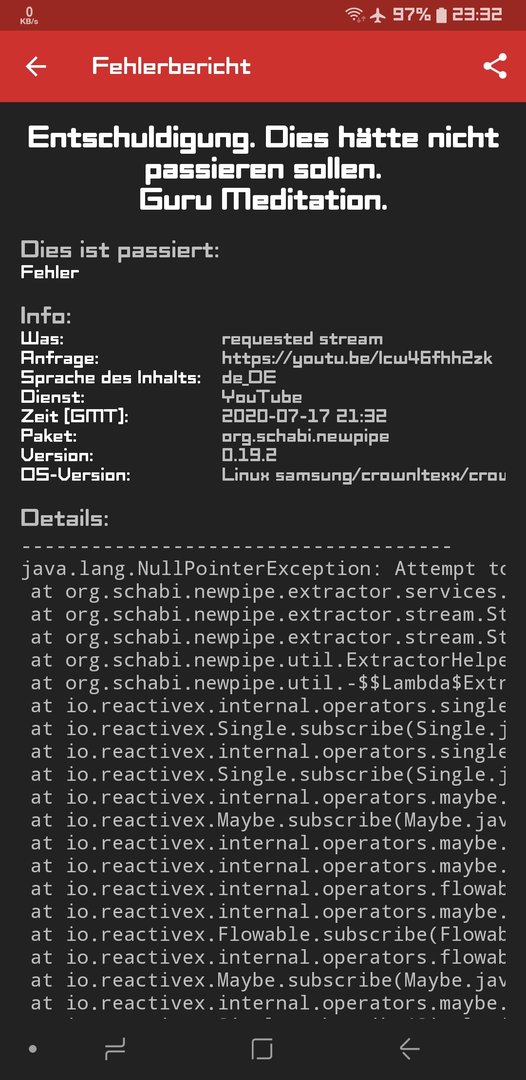Tap the java.lang.NullPointerException line
Image resolution: width=526 pixels, height=1080 pixels.
(263, 569)
